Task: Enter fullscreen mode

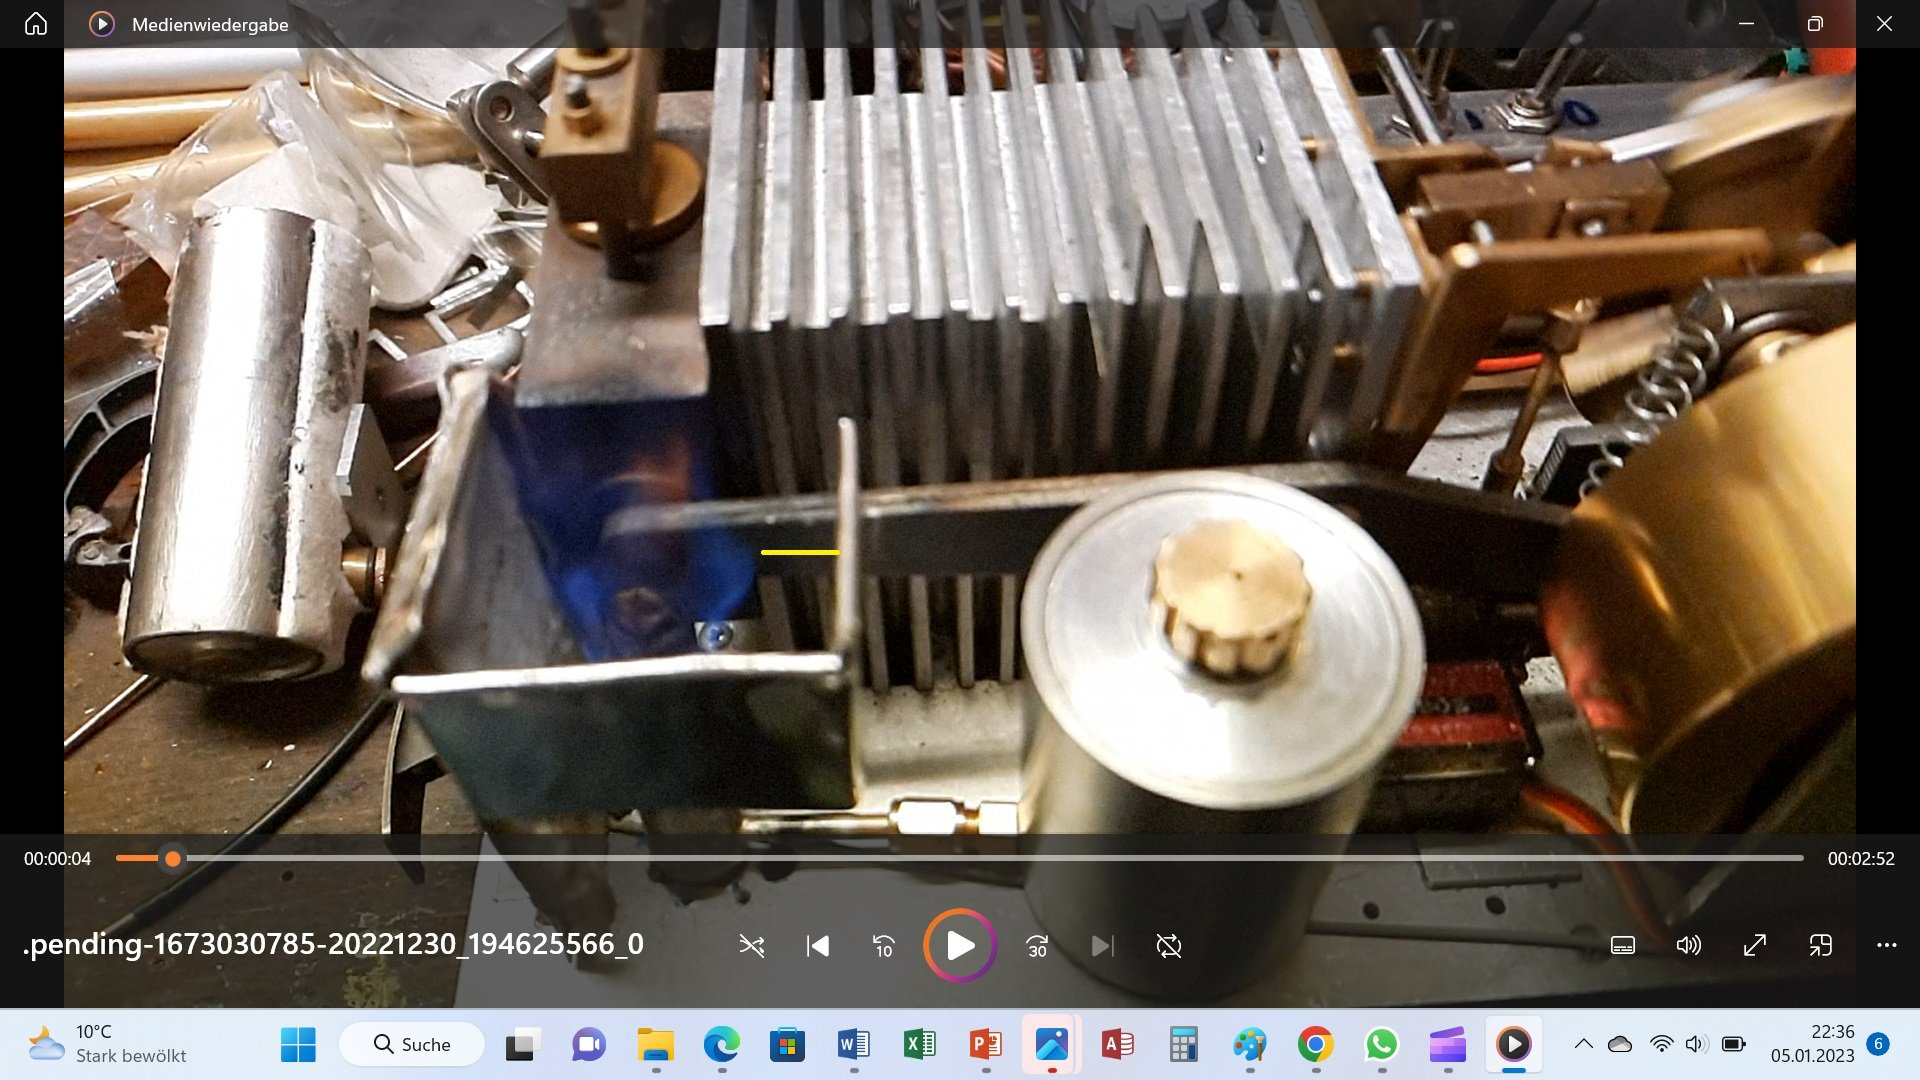Action: 1755,946
